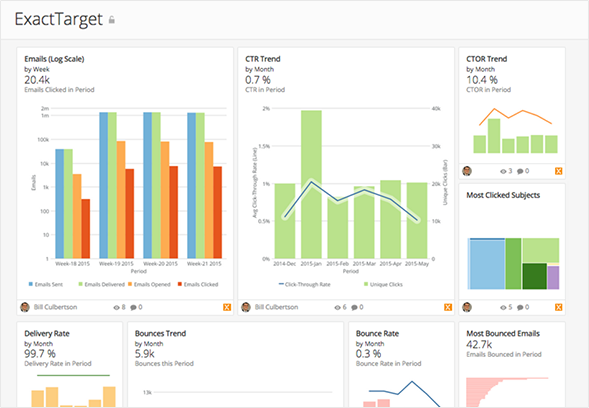Toggle Emails Opened legend series
The image size is (589, 408).
click(x=149, y=284)
